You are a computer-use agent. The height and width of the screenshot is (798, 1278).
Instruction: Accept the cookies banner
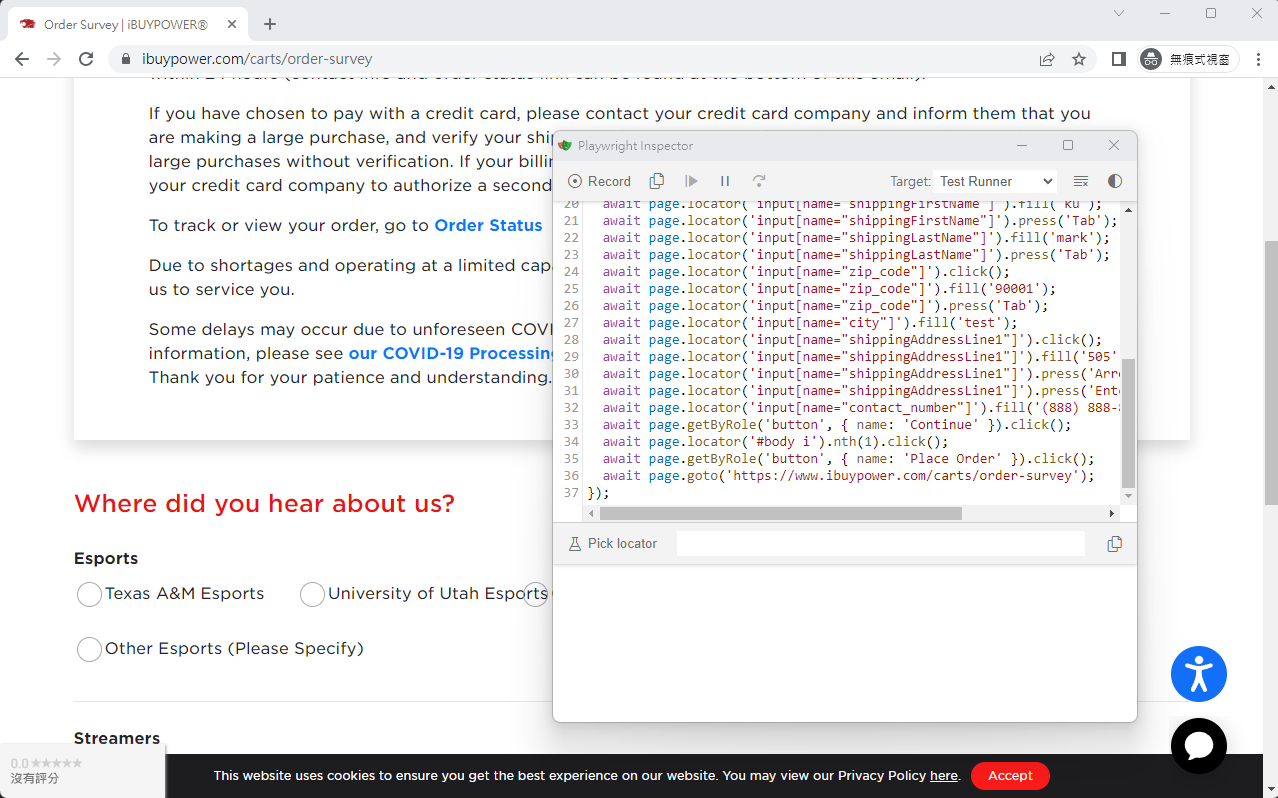pyautogui.click(x=1010, y=776)
